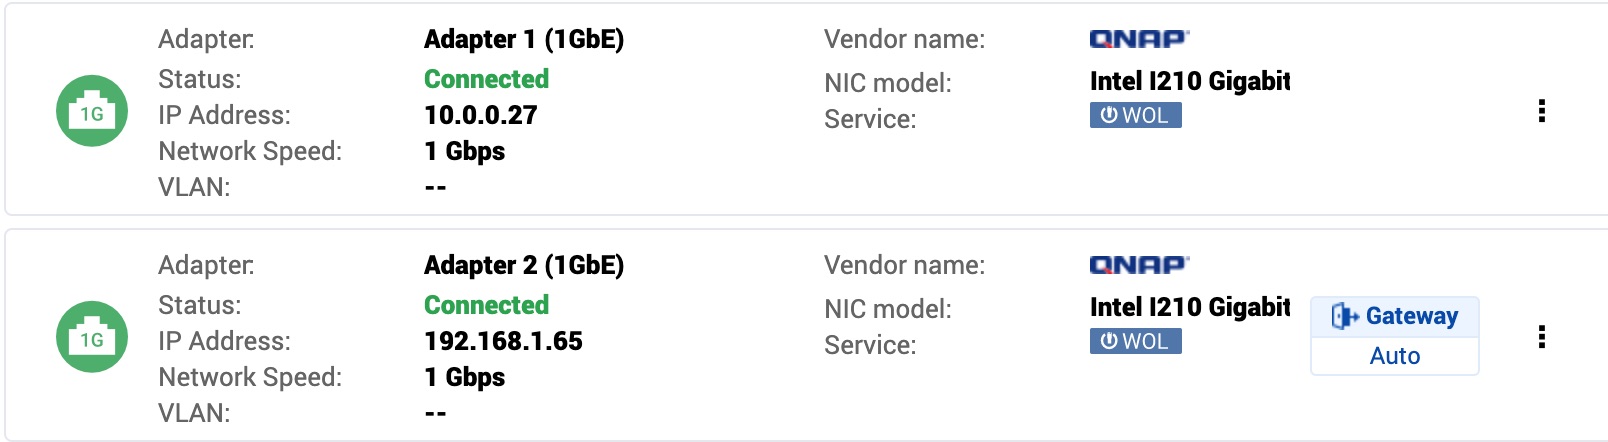Open the three-dot menu for Adapter 1
Screen dimensions: 1608x442
[1541, 111]
